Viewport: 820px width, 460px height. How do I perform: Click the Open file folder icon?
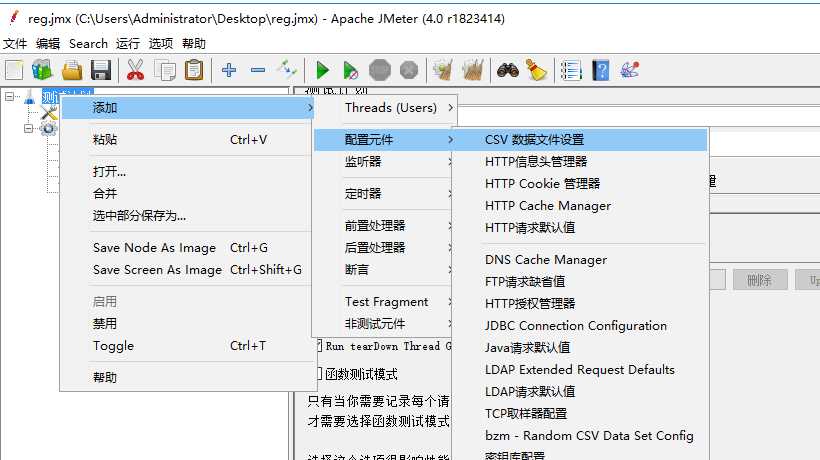click(x=72, y=70)
